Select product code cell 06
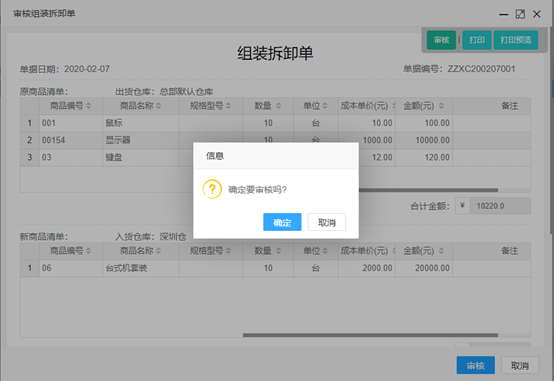This screenshot has height=381, width=554. (x=71, y=268)
